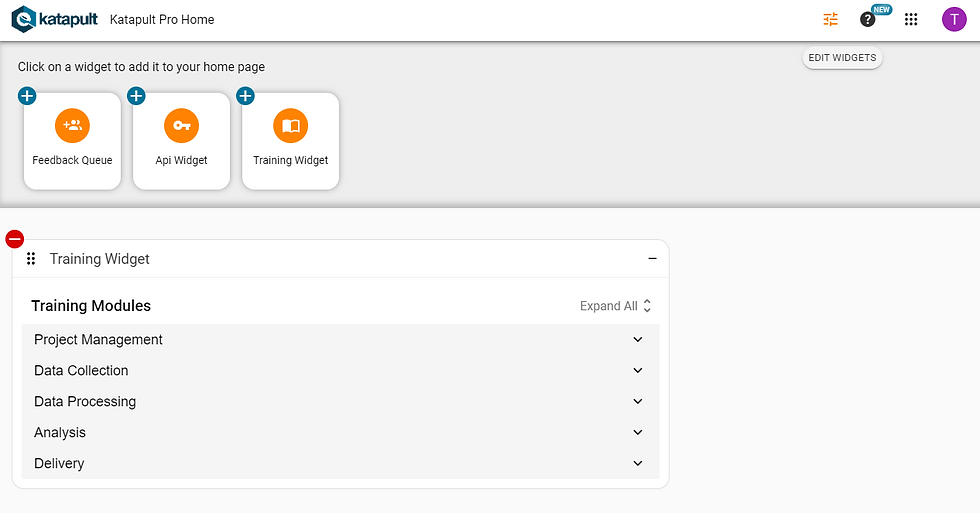The height and width of the screenshot is (513, 980).
Task: Click the Katapult logo
Action: pyautogui.click(x=54, y=19)
